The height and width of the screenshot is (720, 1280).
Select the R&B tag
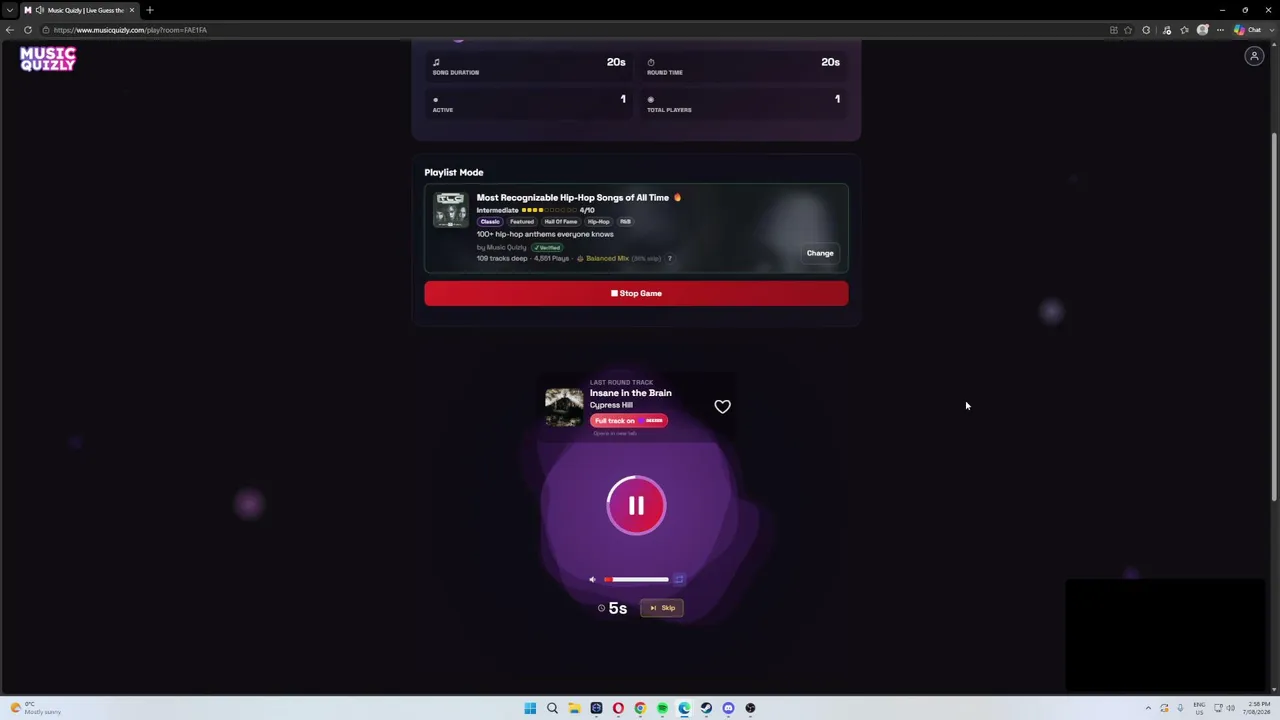coord(625,222)
